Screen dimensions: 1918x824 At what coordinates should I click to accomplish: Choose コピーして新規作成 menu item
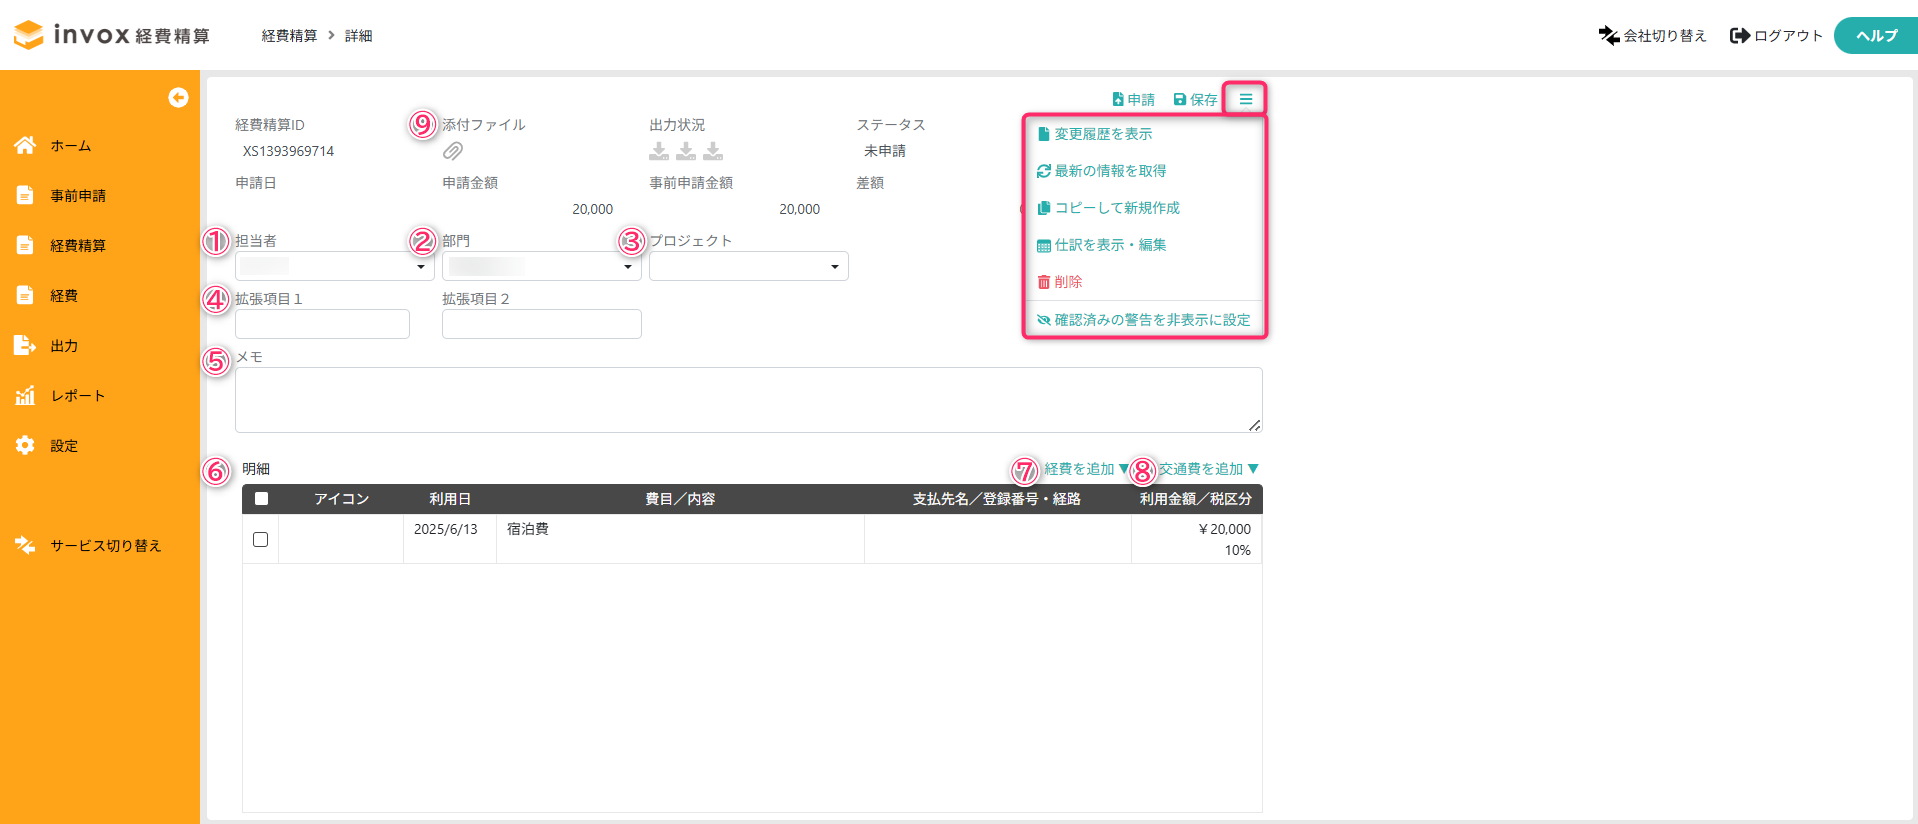tap(1116, 208)
